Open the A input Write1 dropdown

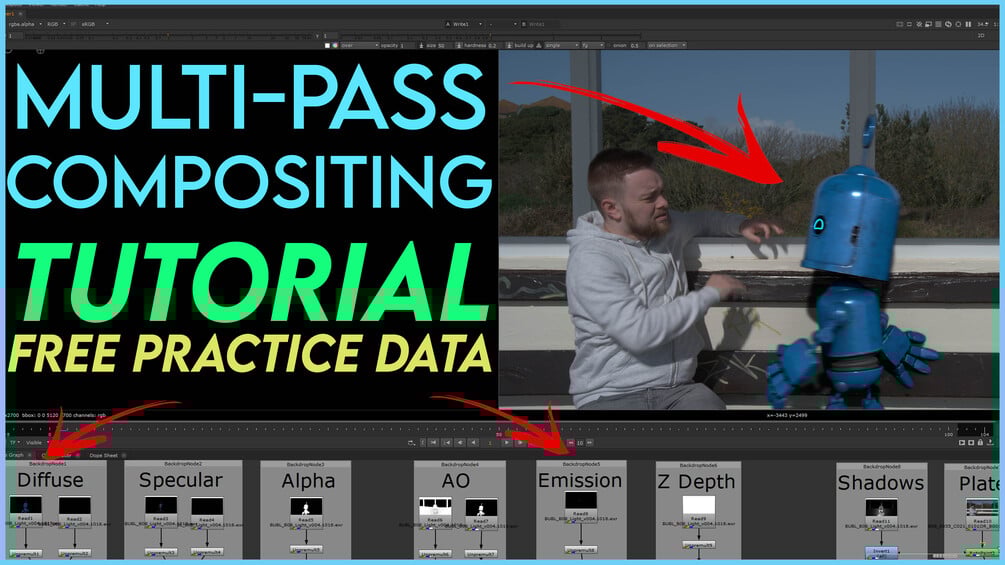464,24
